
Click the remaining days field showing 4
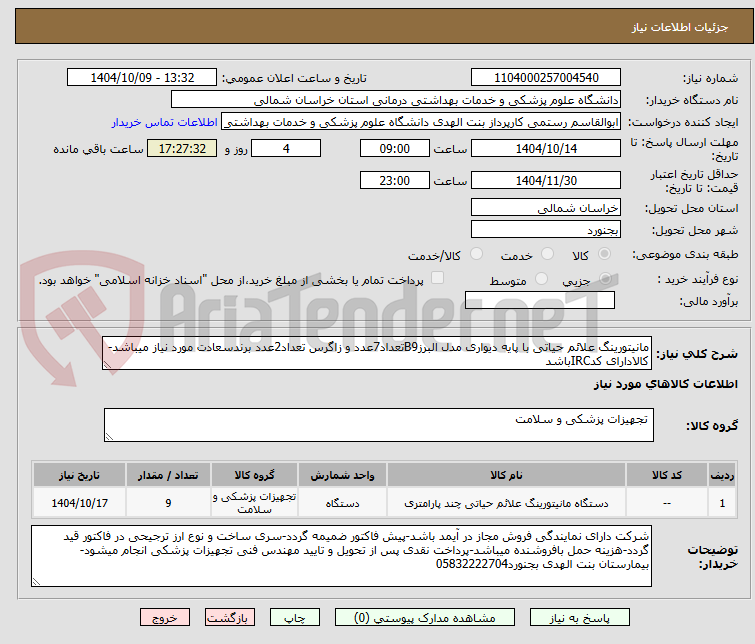point(286,148)
